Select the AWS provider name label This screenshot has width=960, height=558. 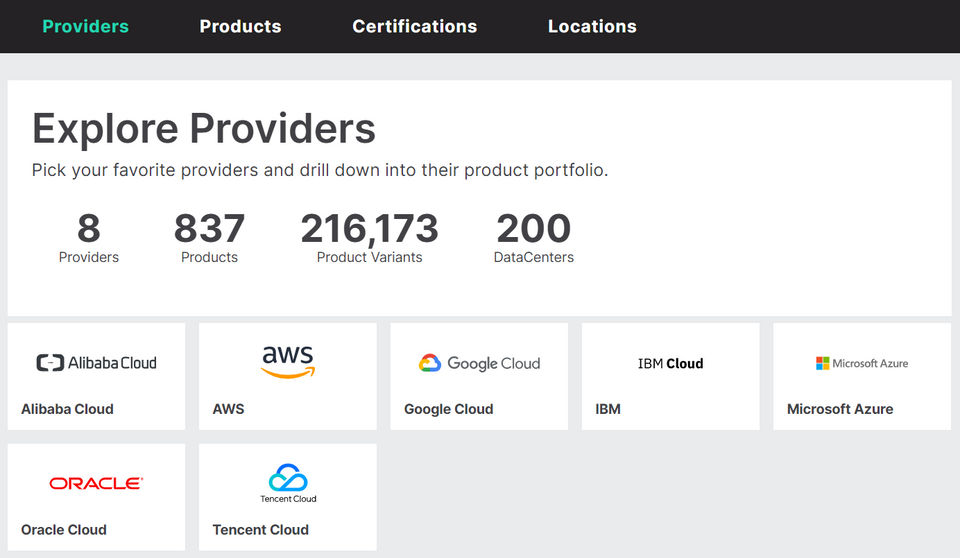[x=228, y=409]
